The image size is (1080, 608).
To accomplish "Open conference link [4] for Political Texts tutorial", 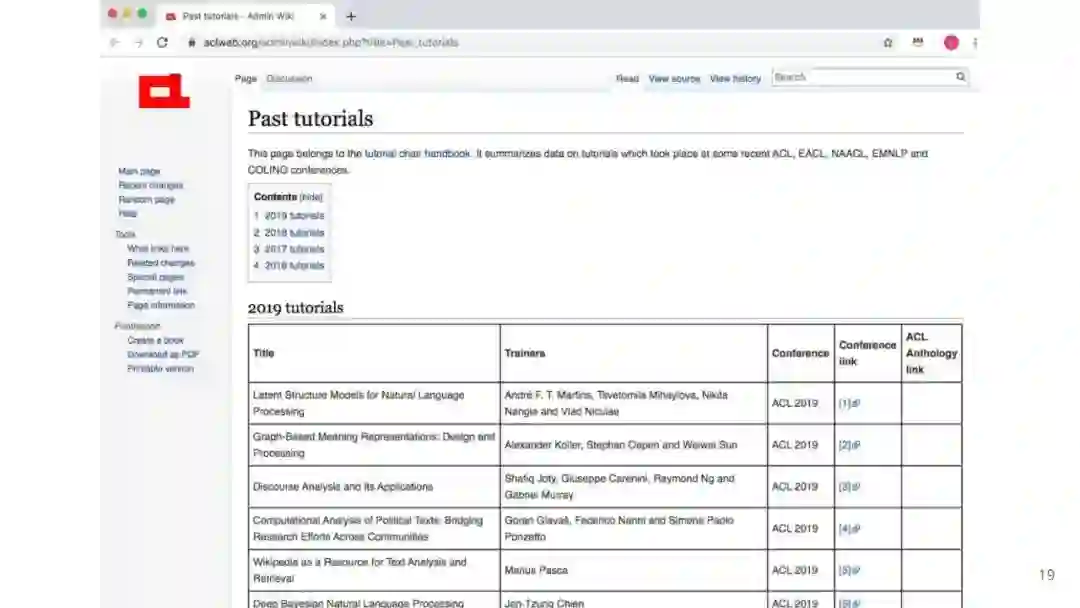I will tap(849, 529).
